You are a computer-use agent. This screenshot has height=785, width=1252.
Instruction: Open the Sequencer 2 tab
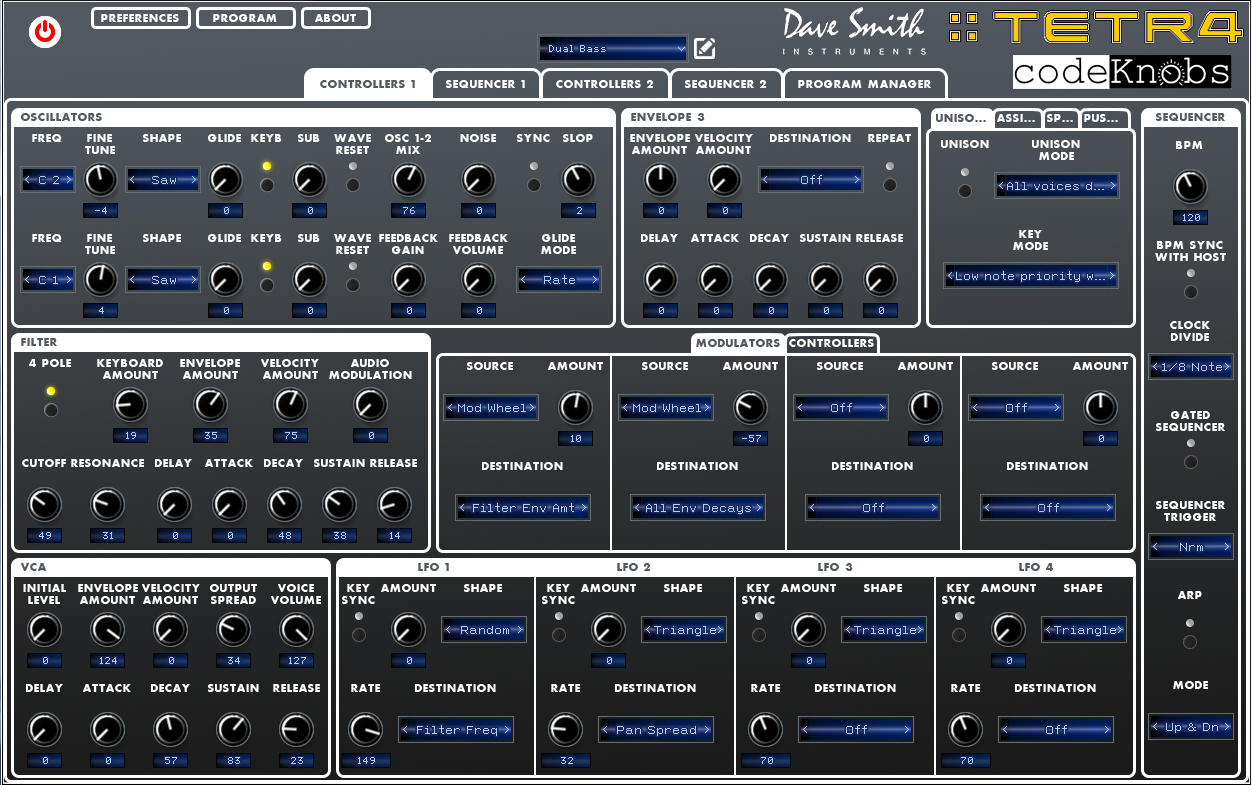coord(726,84)
